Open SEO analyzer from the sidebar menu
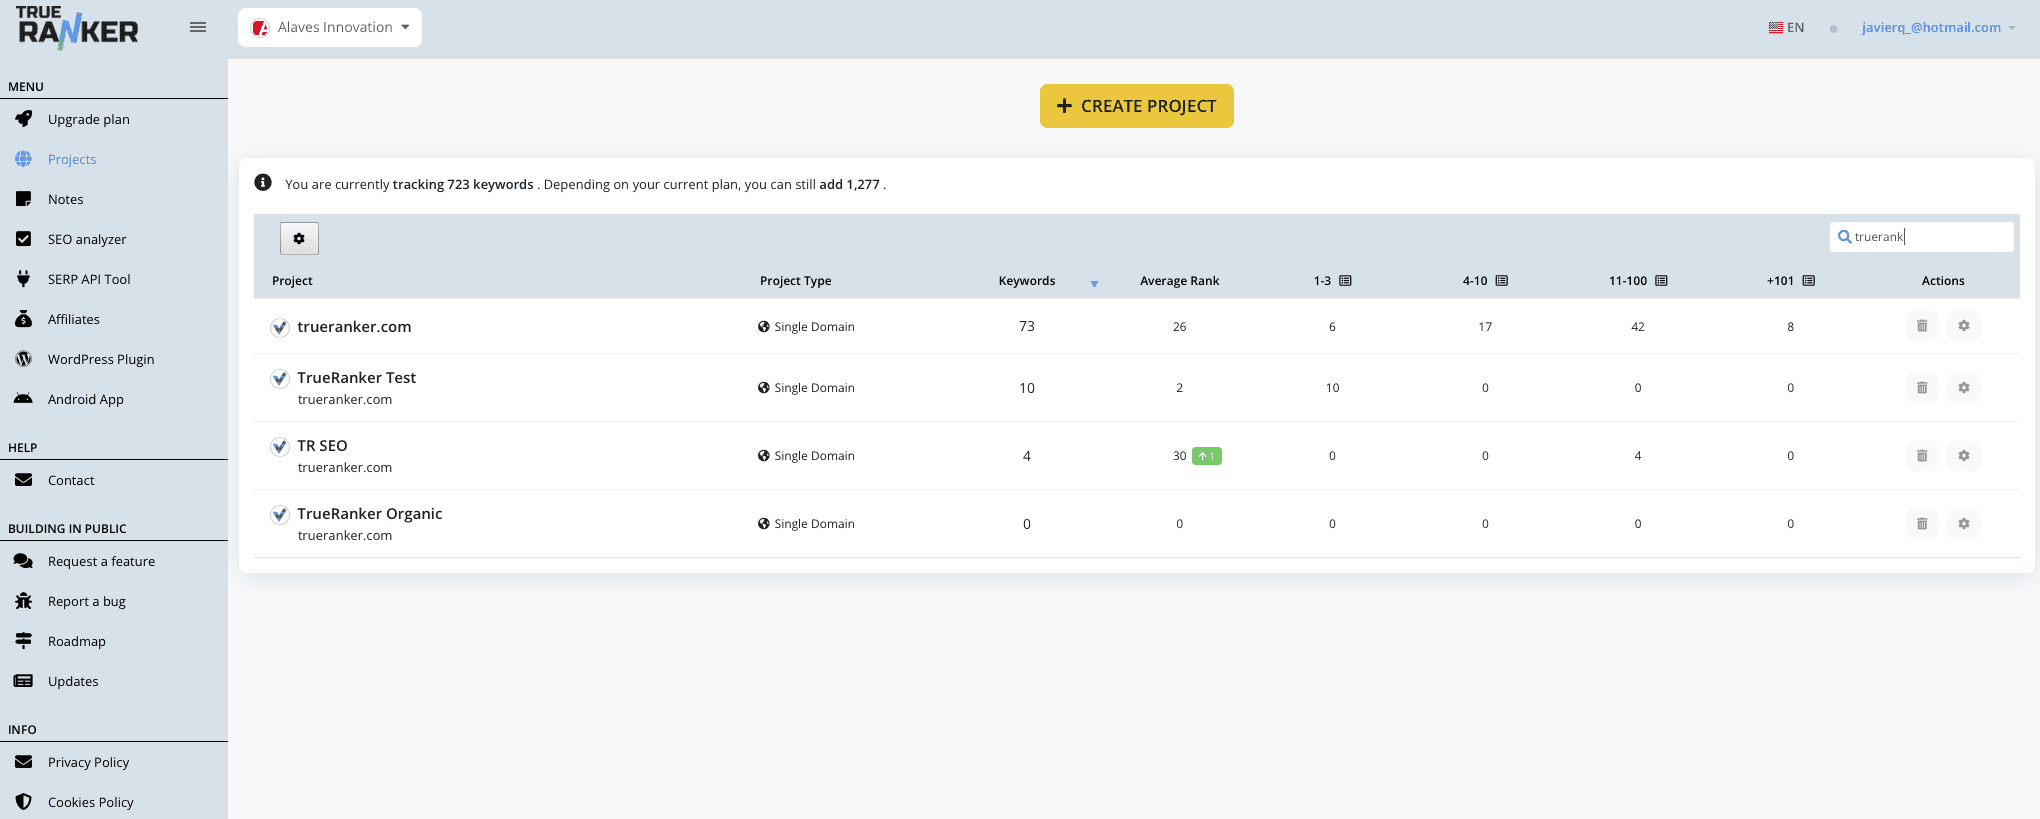2040x819 pixels. point(87,239)
